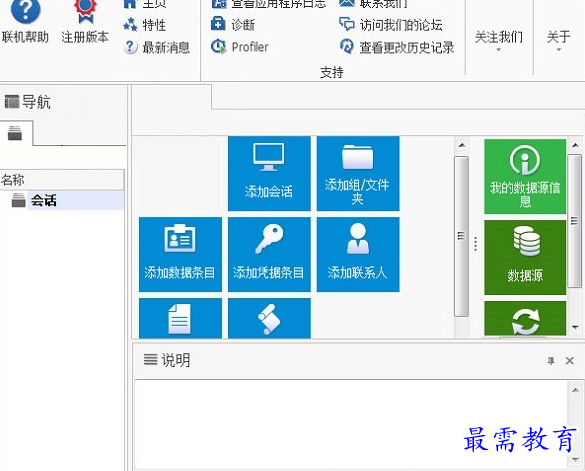Click description panel scrollbar down arrow
585x471 pixels.
575,459
